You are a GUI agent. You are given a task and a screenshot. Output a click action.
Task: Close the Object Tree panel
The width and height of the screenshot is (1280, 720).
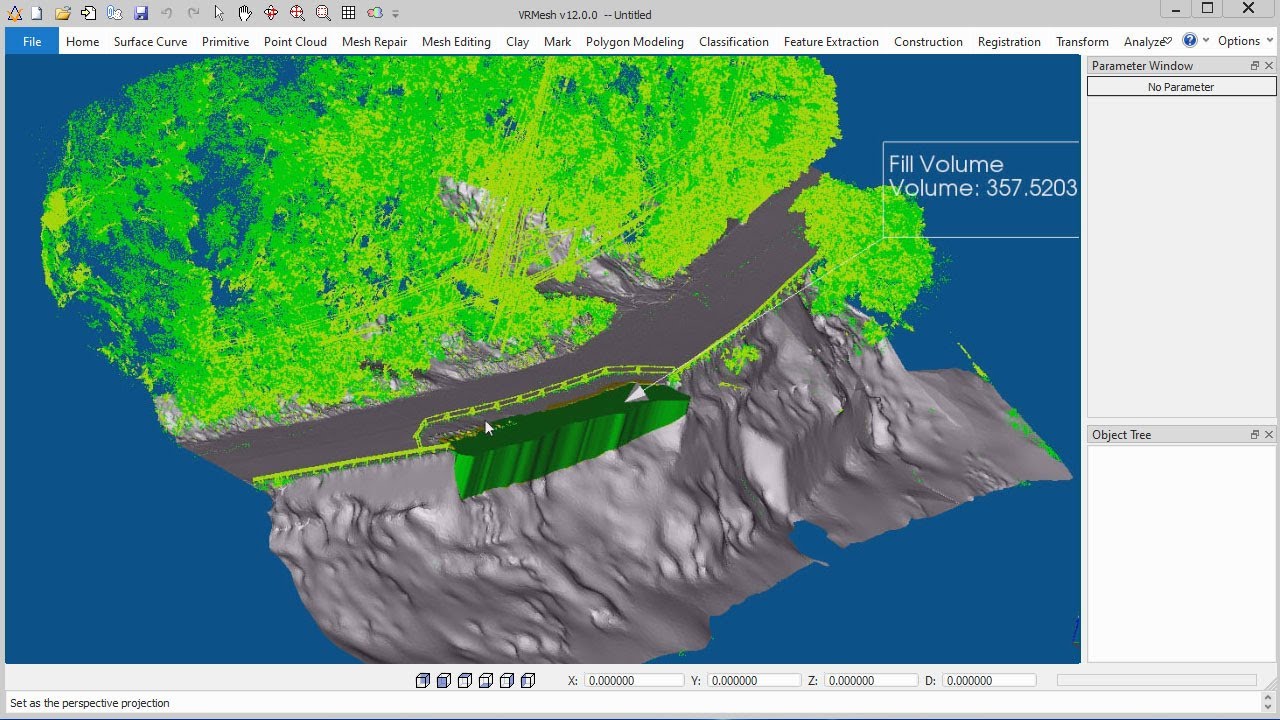coord(1269,434)
